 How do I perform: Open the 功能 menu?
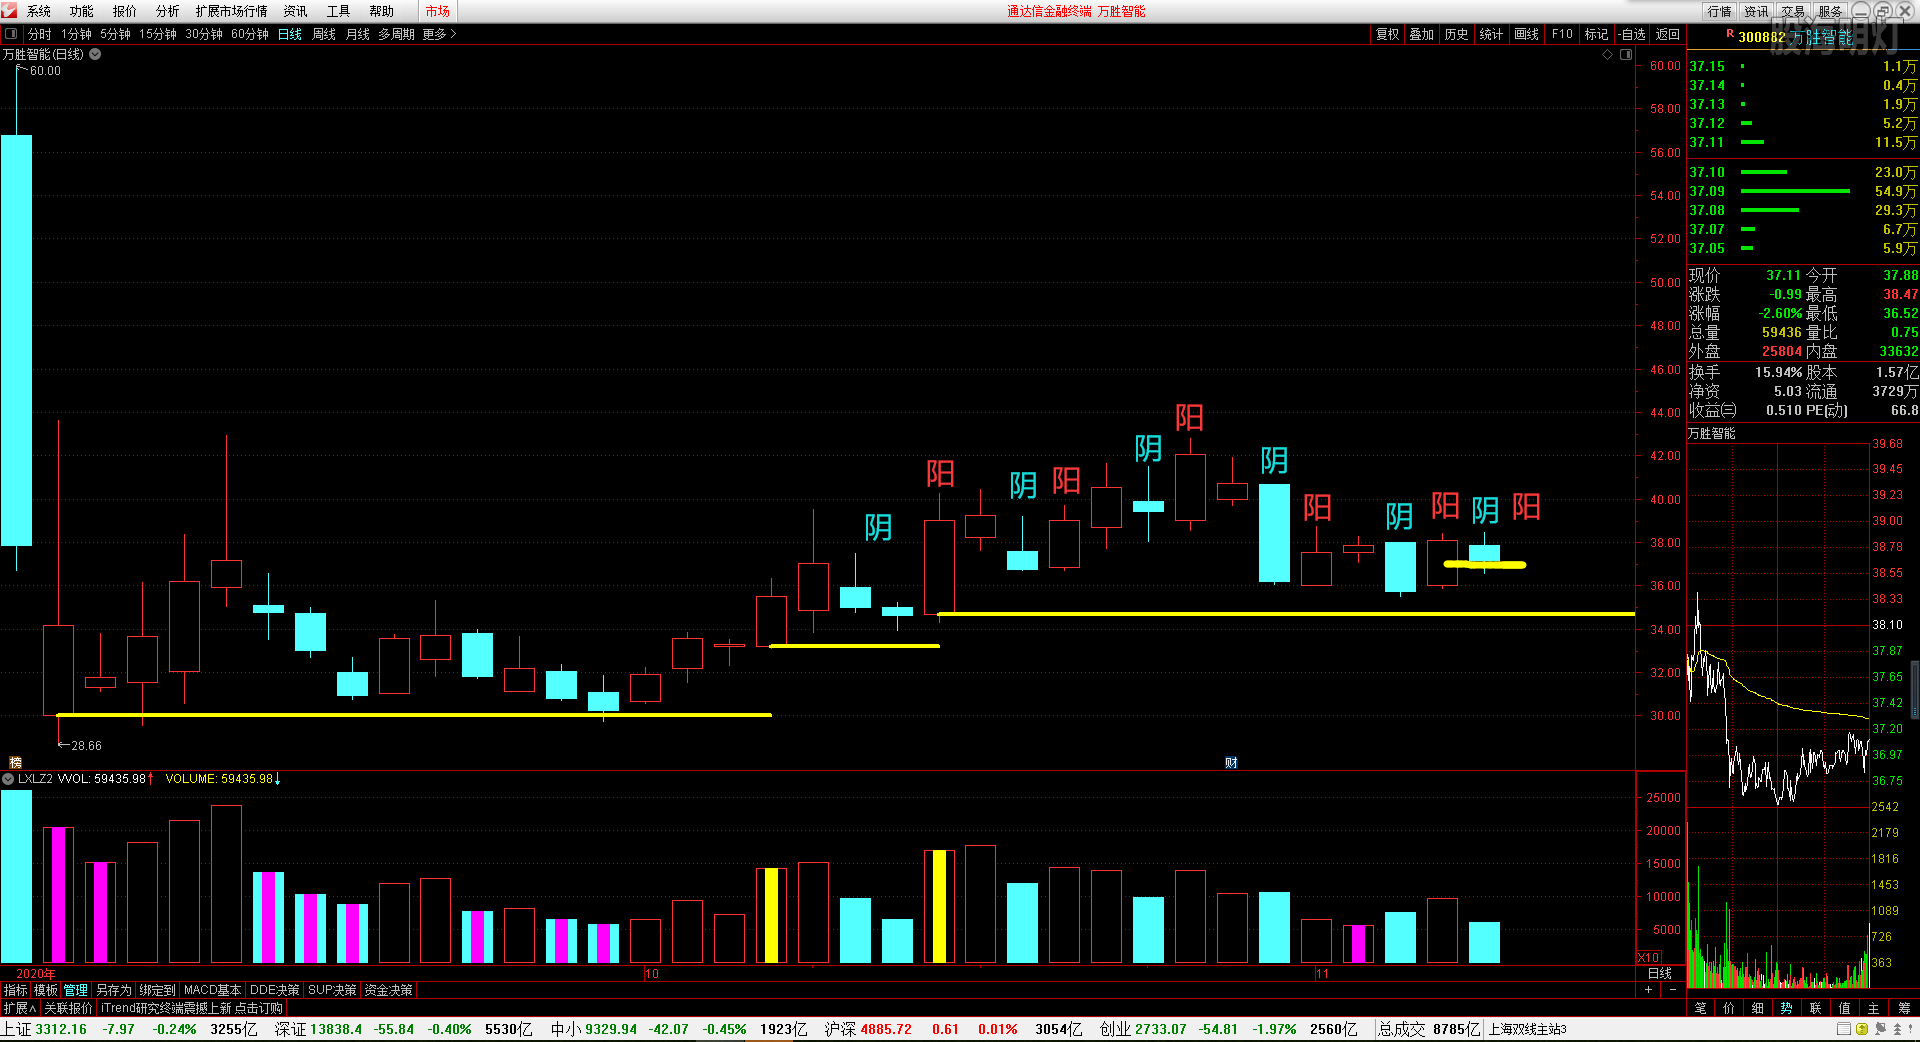pos(81,11)
